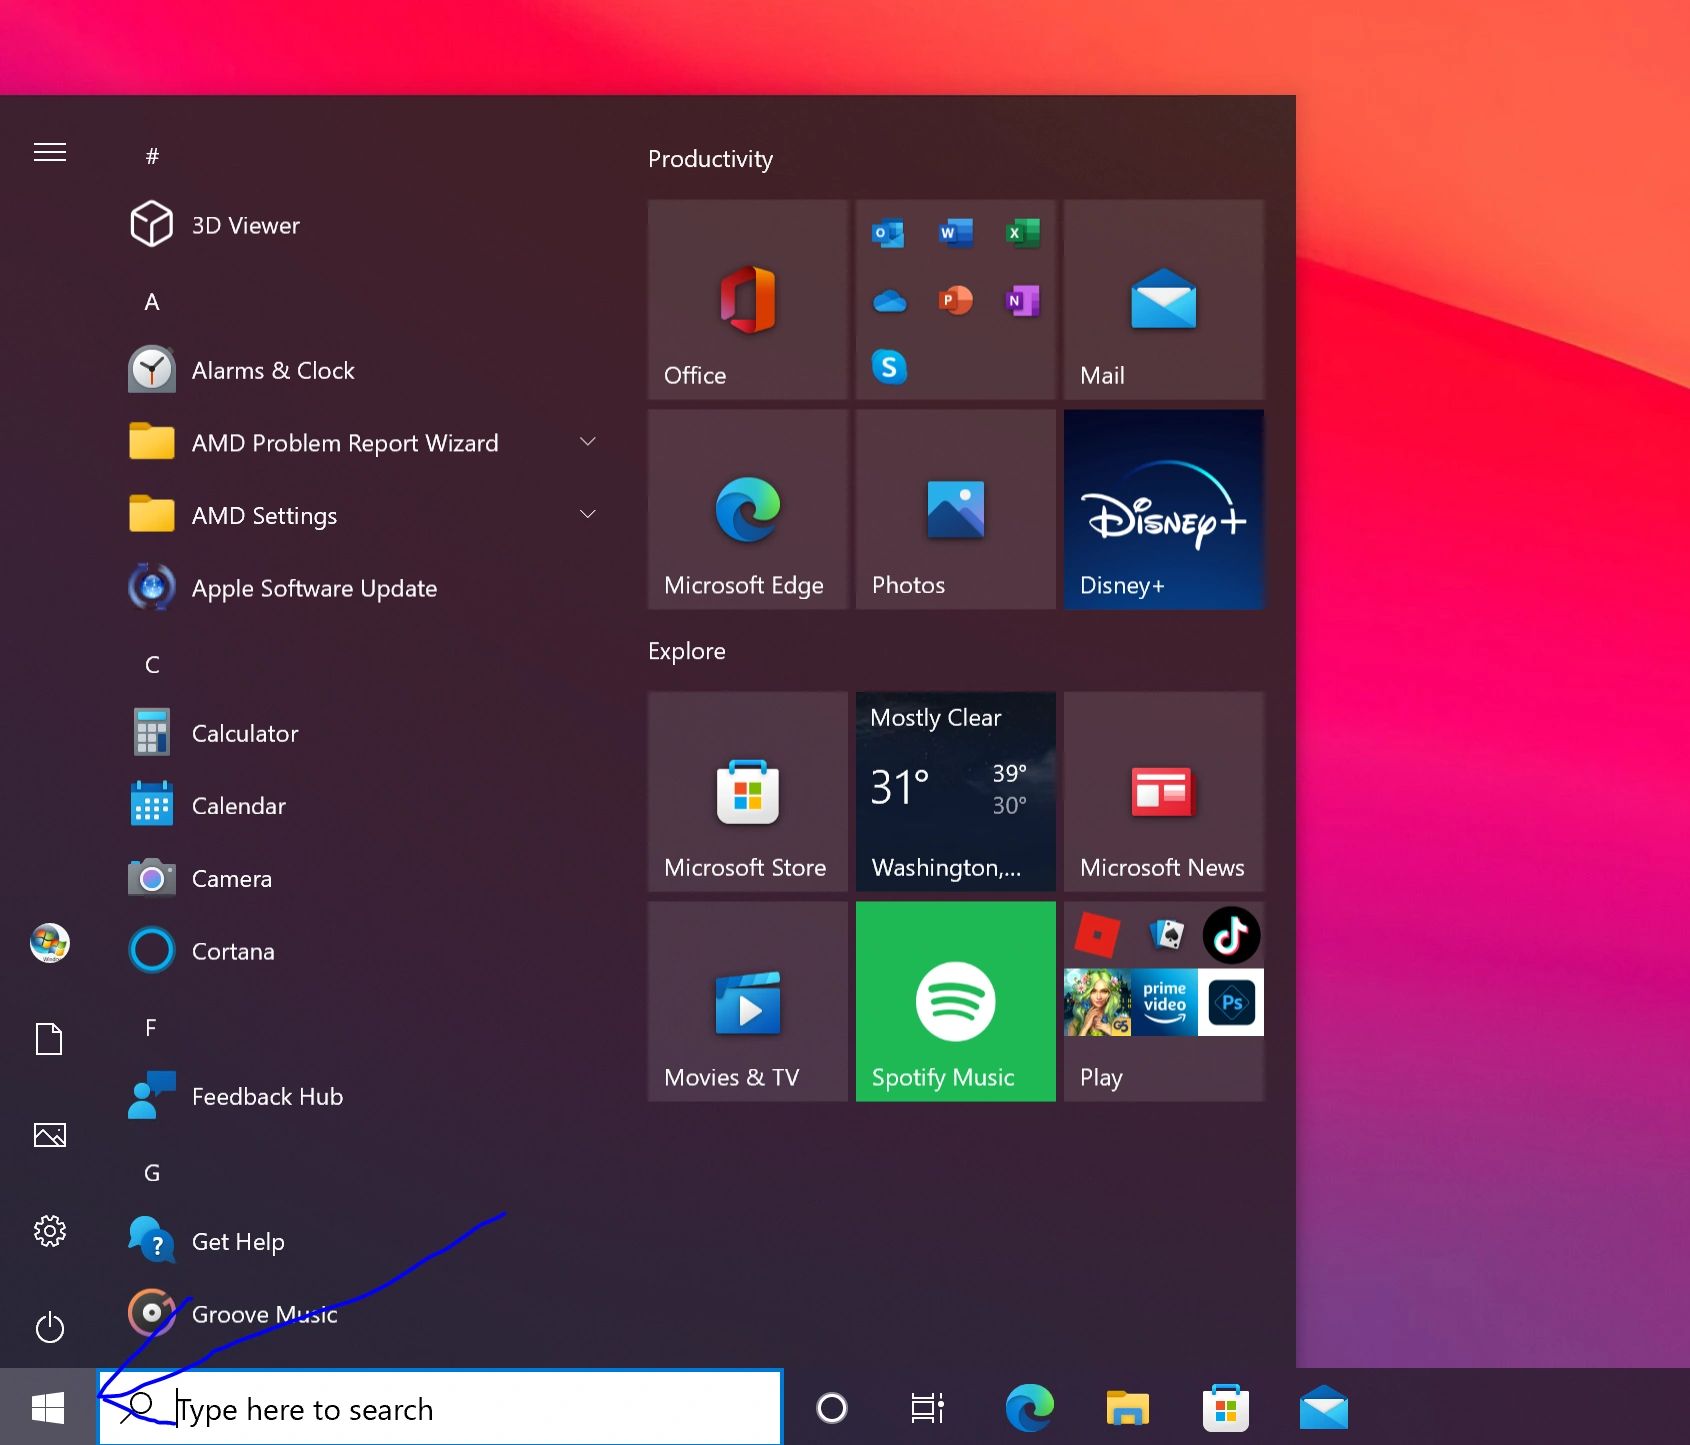Open the Washington weather live tile
Screen dimensions: 1690x1445
(x=955, y=792)
